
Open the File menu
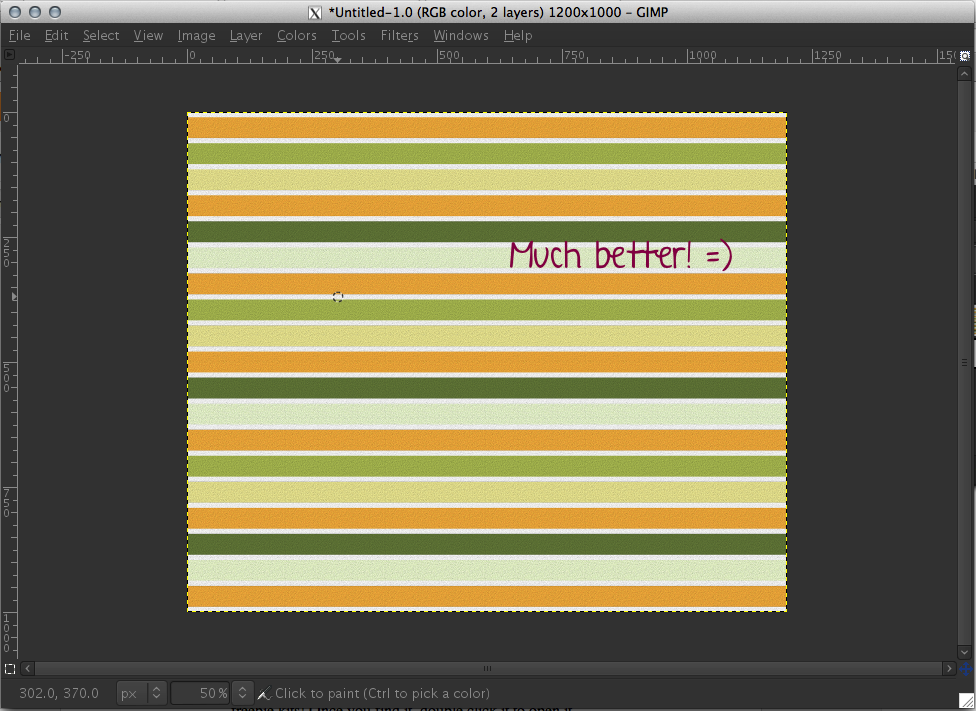(x=19, y=35)
